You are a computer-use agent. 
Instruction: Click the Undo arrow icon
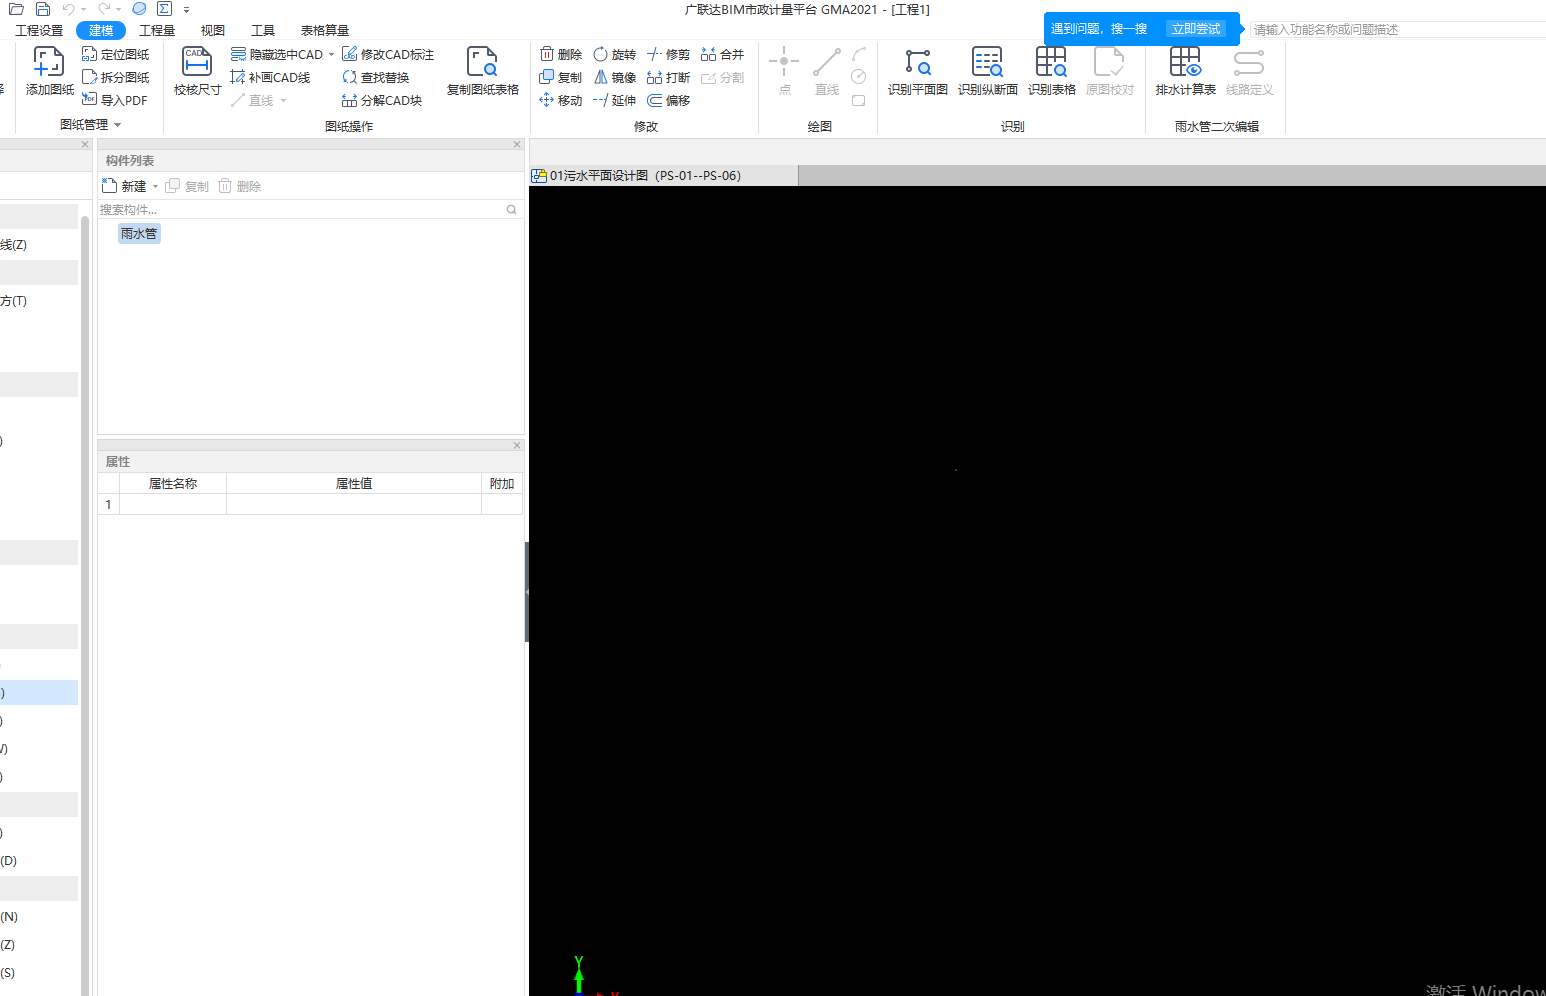[68, 9]
